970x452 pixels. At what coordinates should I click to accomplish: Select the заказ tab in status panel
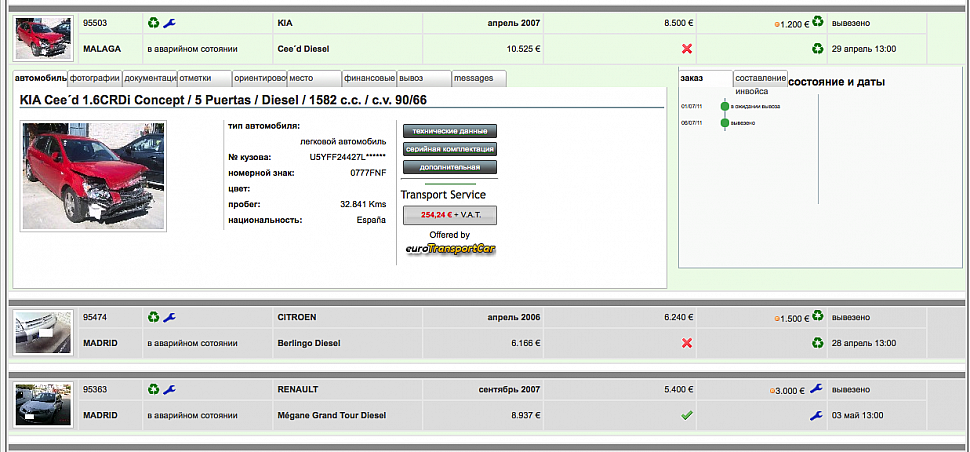[x=706, y=78]
